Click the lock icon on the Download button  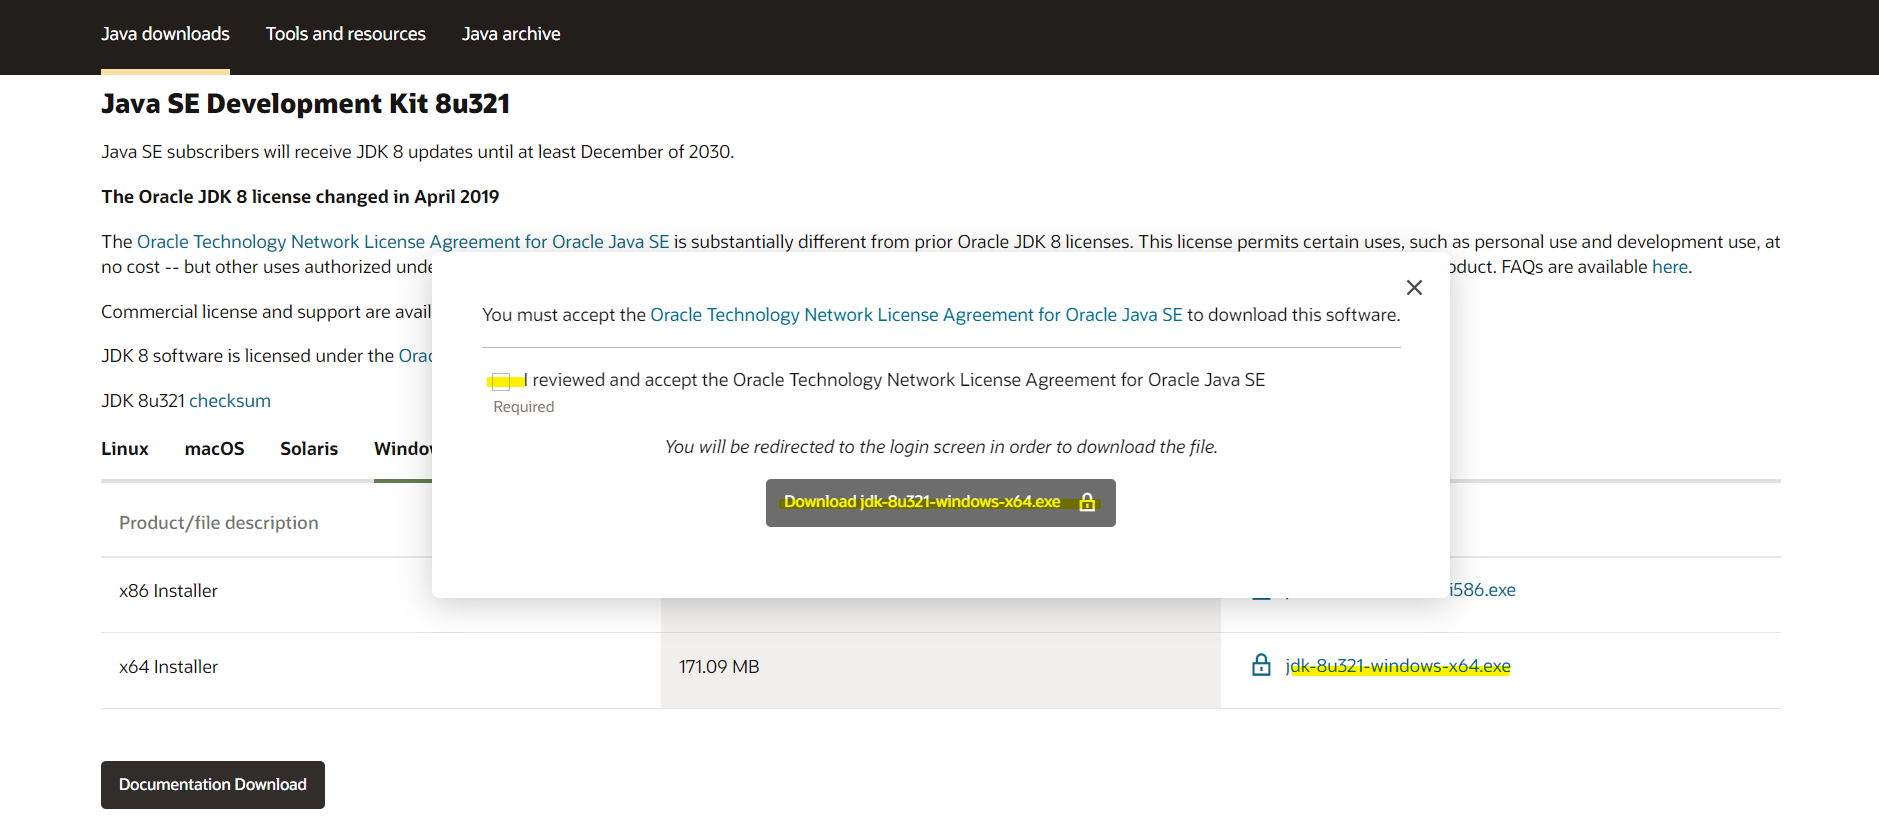click(x=1087, y=502)
